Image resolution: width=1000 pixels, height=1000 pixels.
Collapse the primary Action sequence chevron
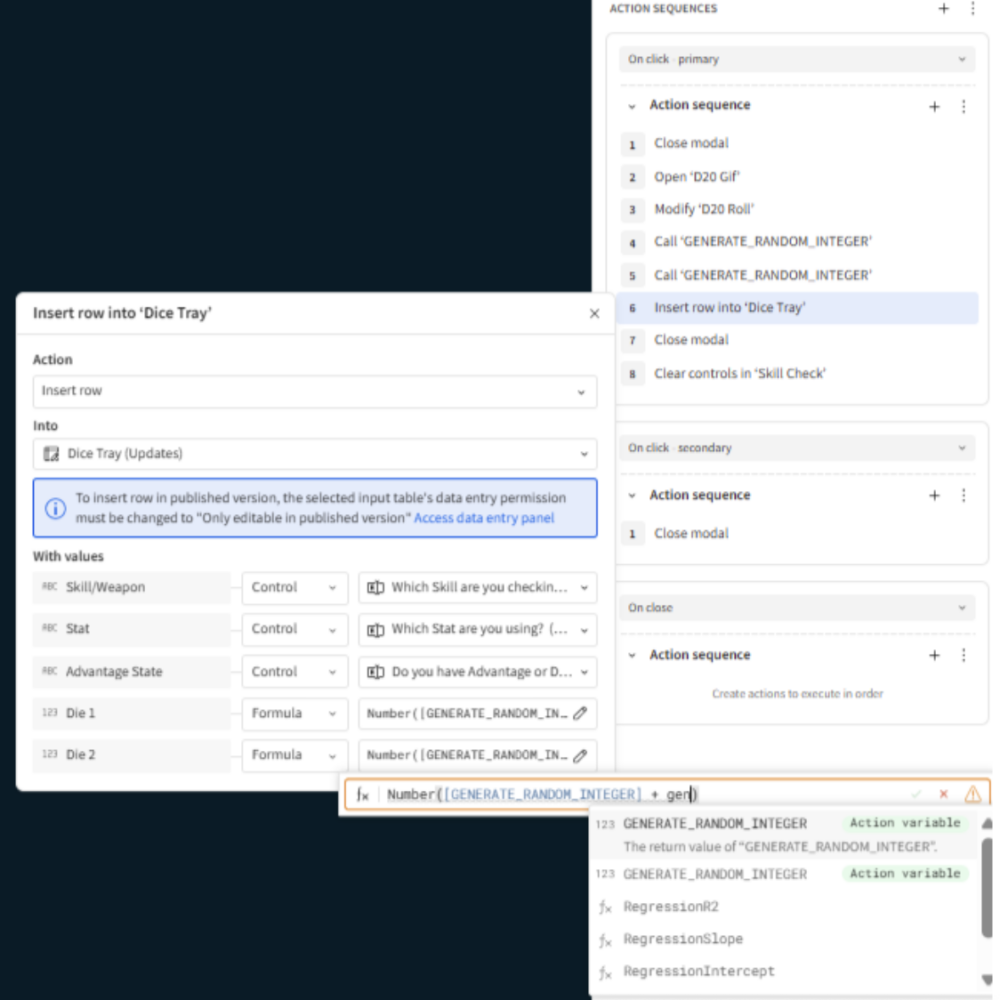632,106
